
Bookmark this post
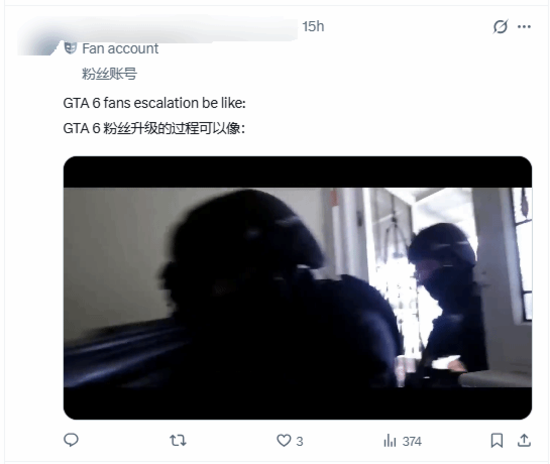point(497,441)
